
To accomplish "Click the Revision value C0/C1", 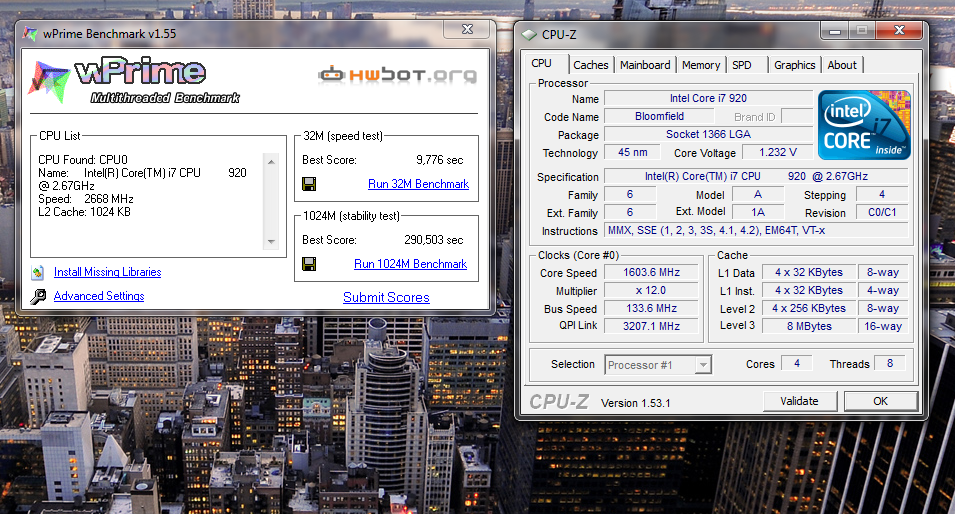I will click(x=882, y=212).
